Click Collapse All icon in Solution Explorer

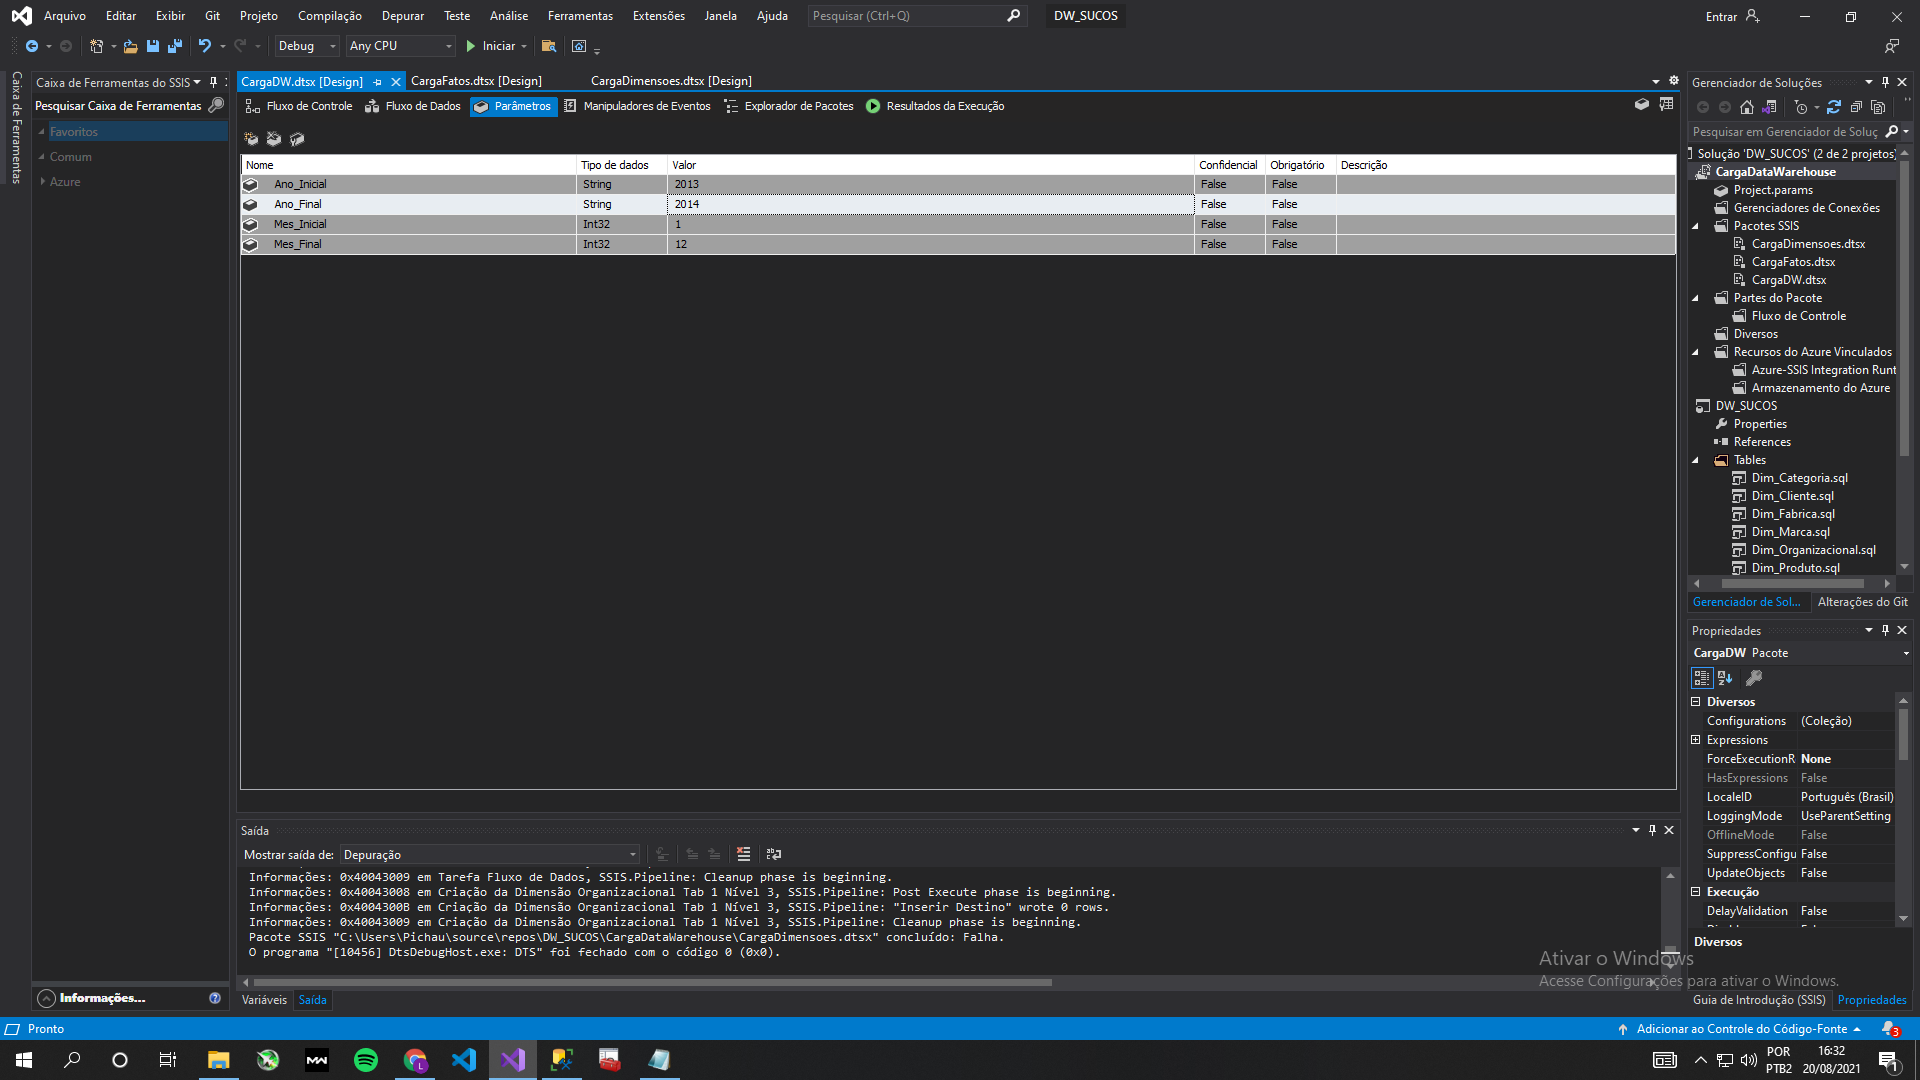point(1856,107)
